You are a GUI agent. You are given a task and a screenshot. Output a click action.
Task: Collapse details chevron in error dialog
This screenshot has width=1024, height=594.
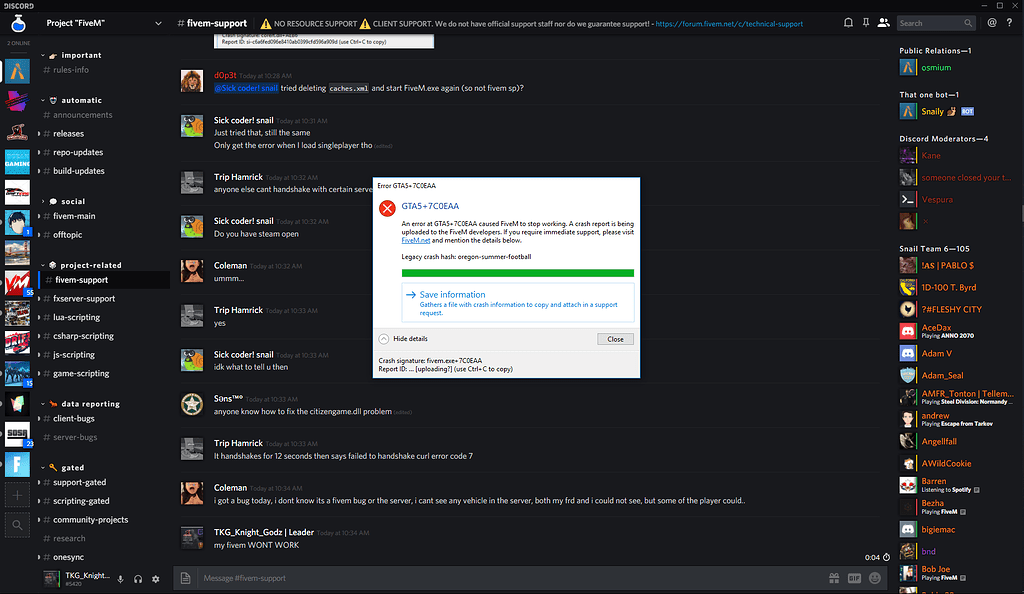(384, 339)
